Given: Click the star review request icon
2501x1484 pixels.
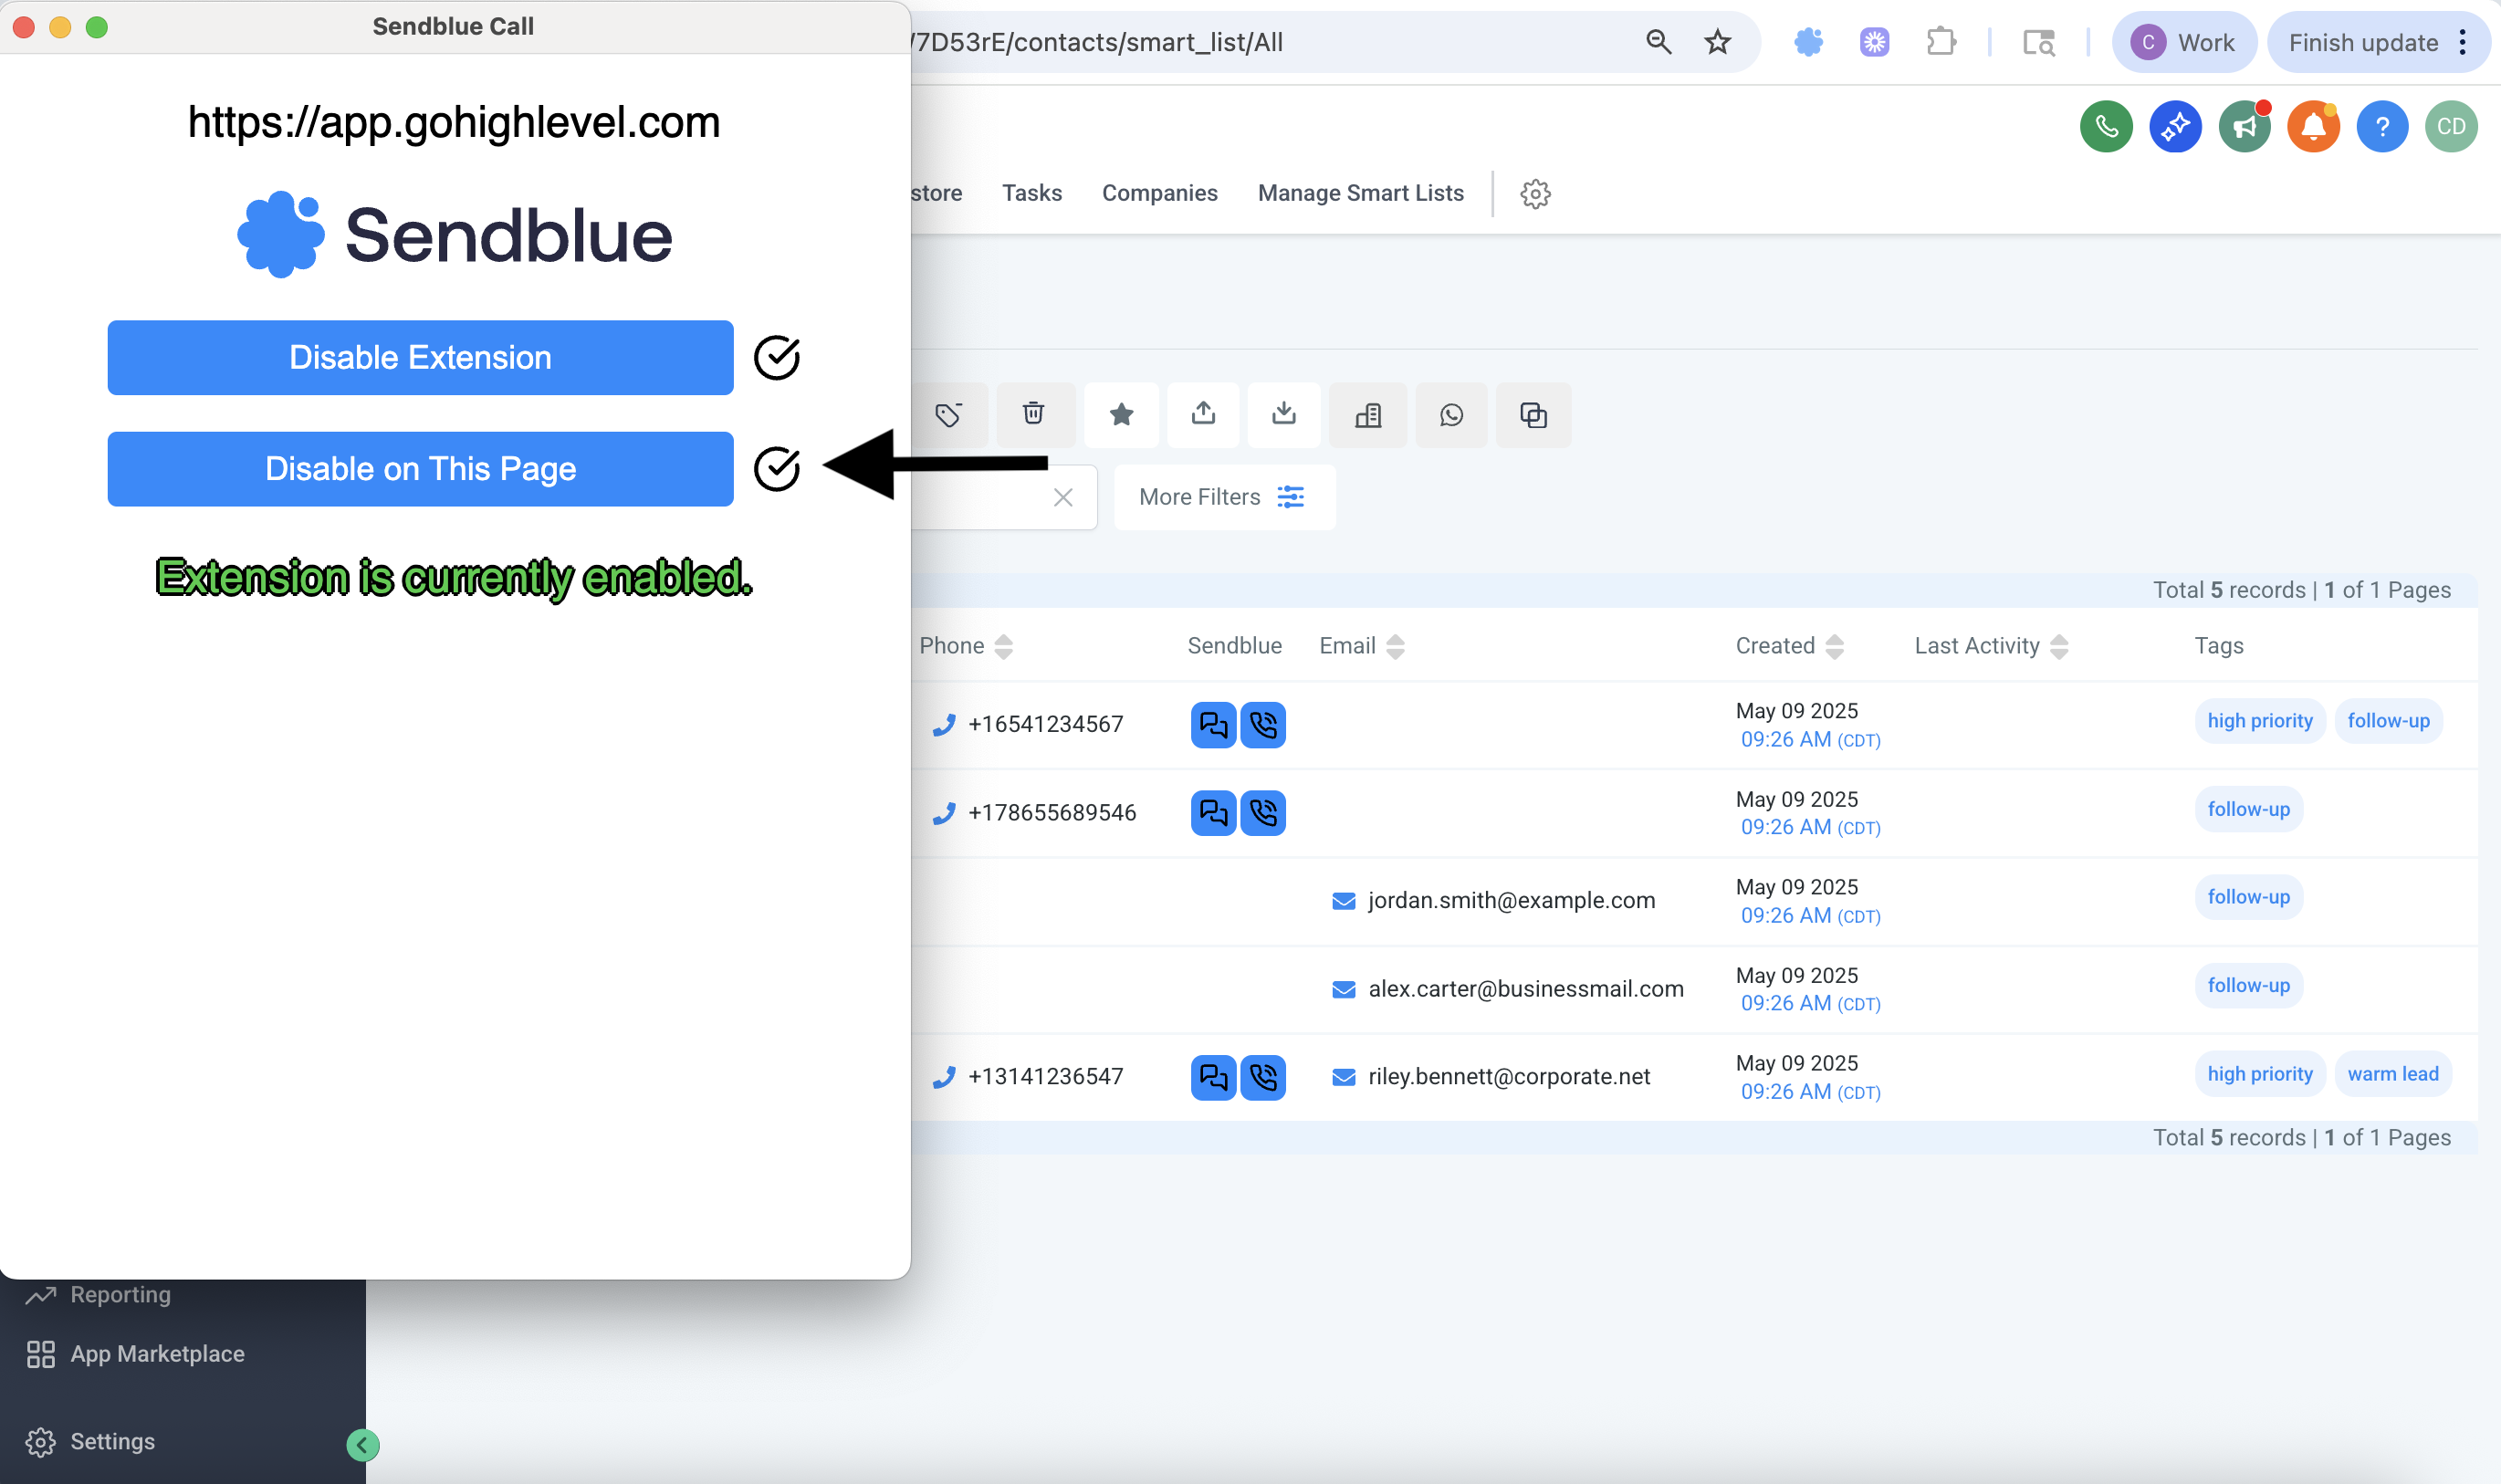Looking at the screenshot, I should coord(1121,414).
